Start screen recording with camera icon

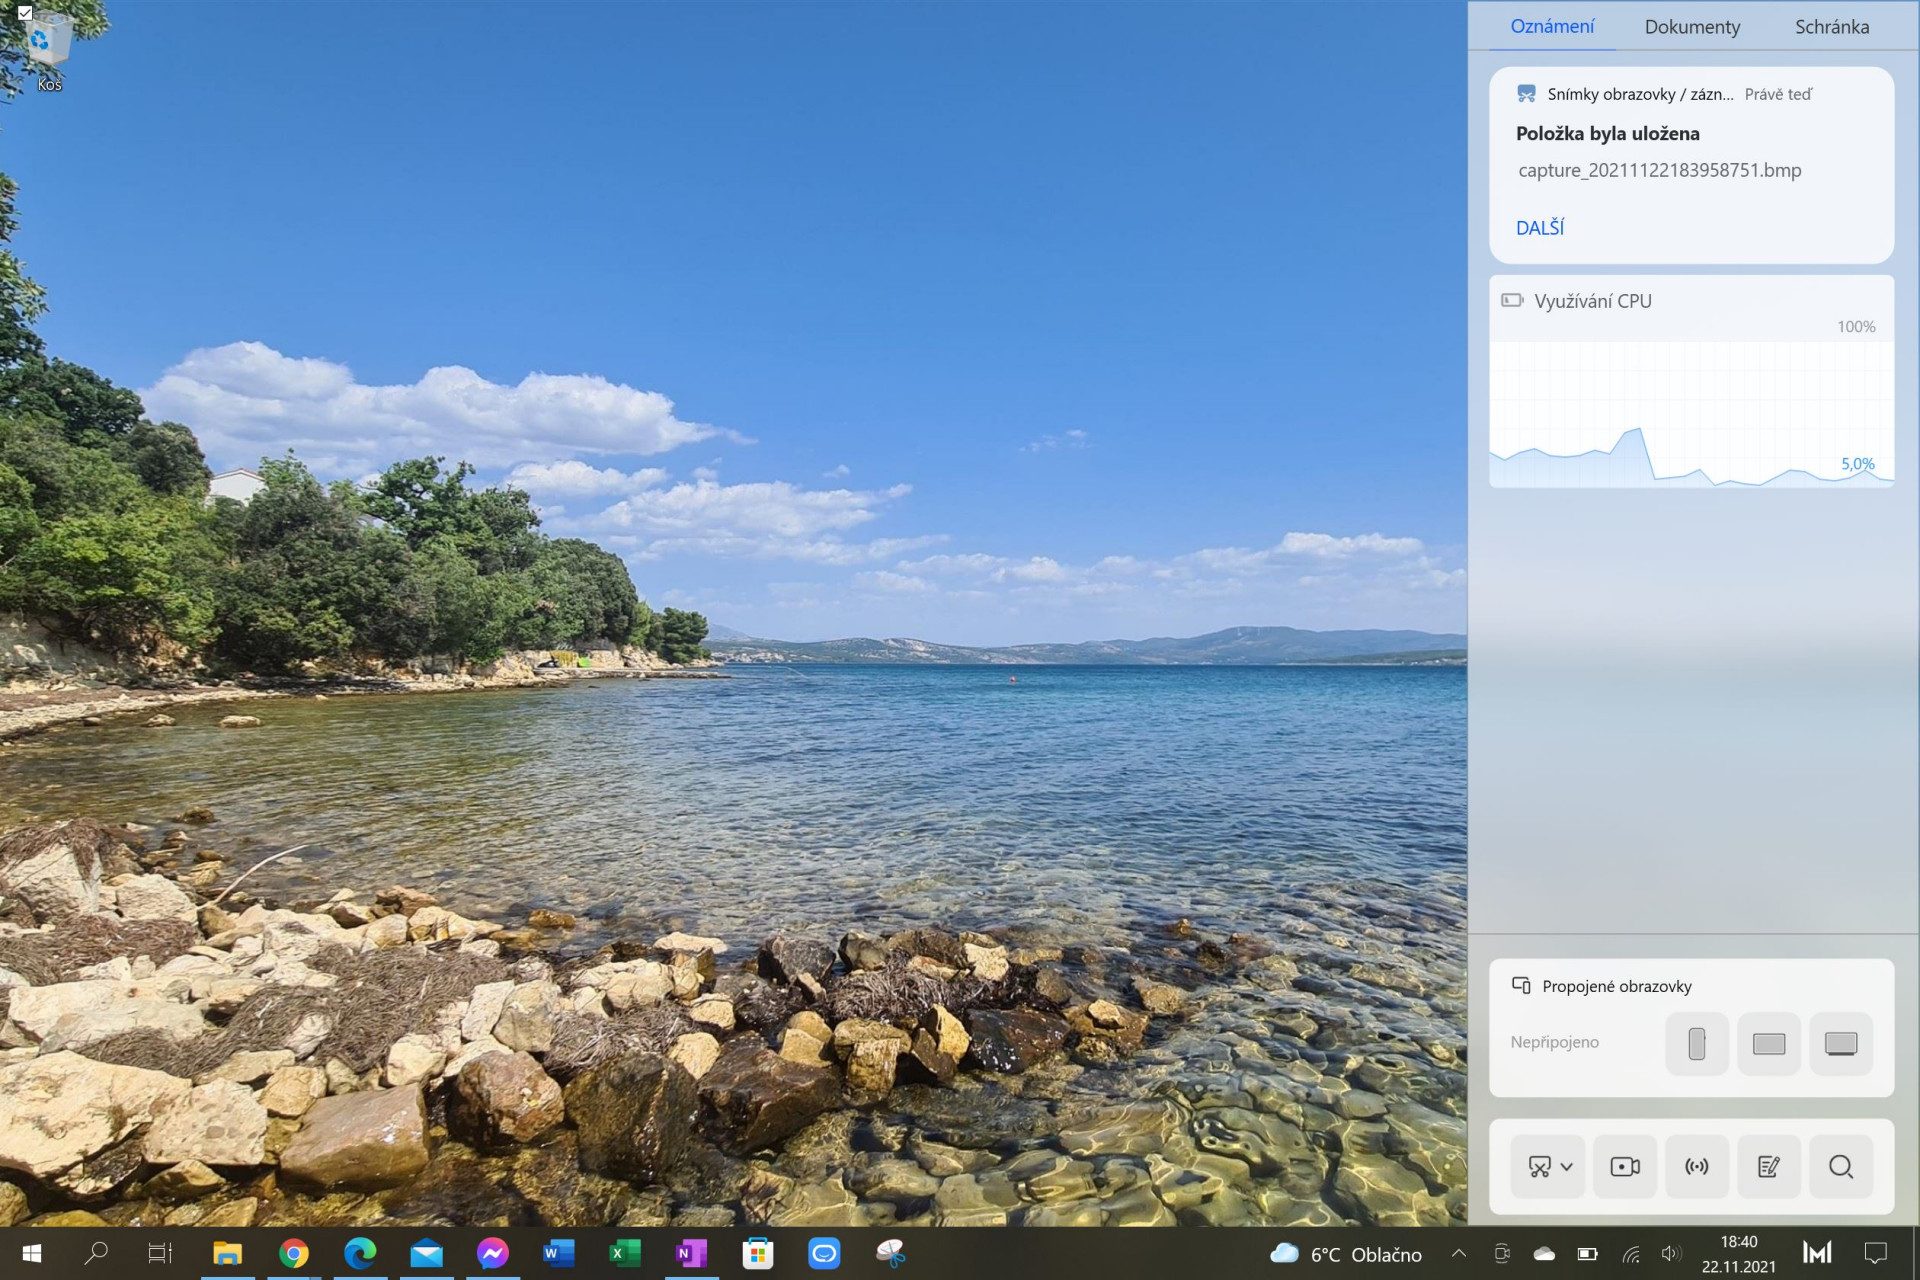[1625, 1166]
